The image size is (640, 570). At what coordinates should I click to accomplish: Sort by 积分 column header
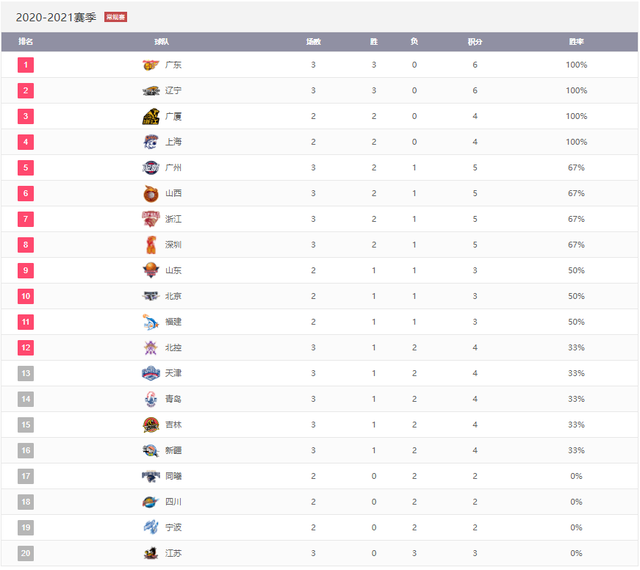tap(474, 42)
